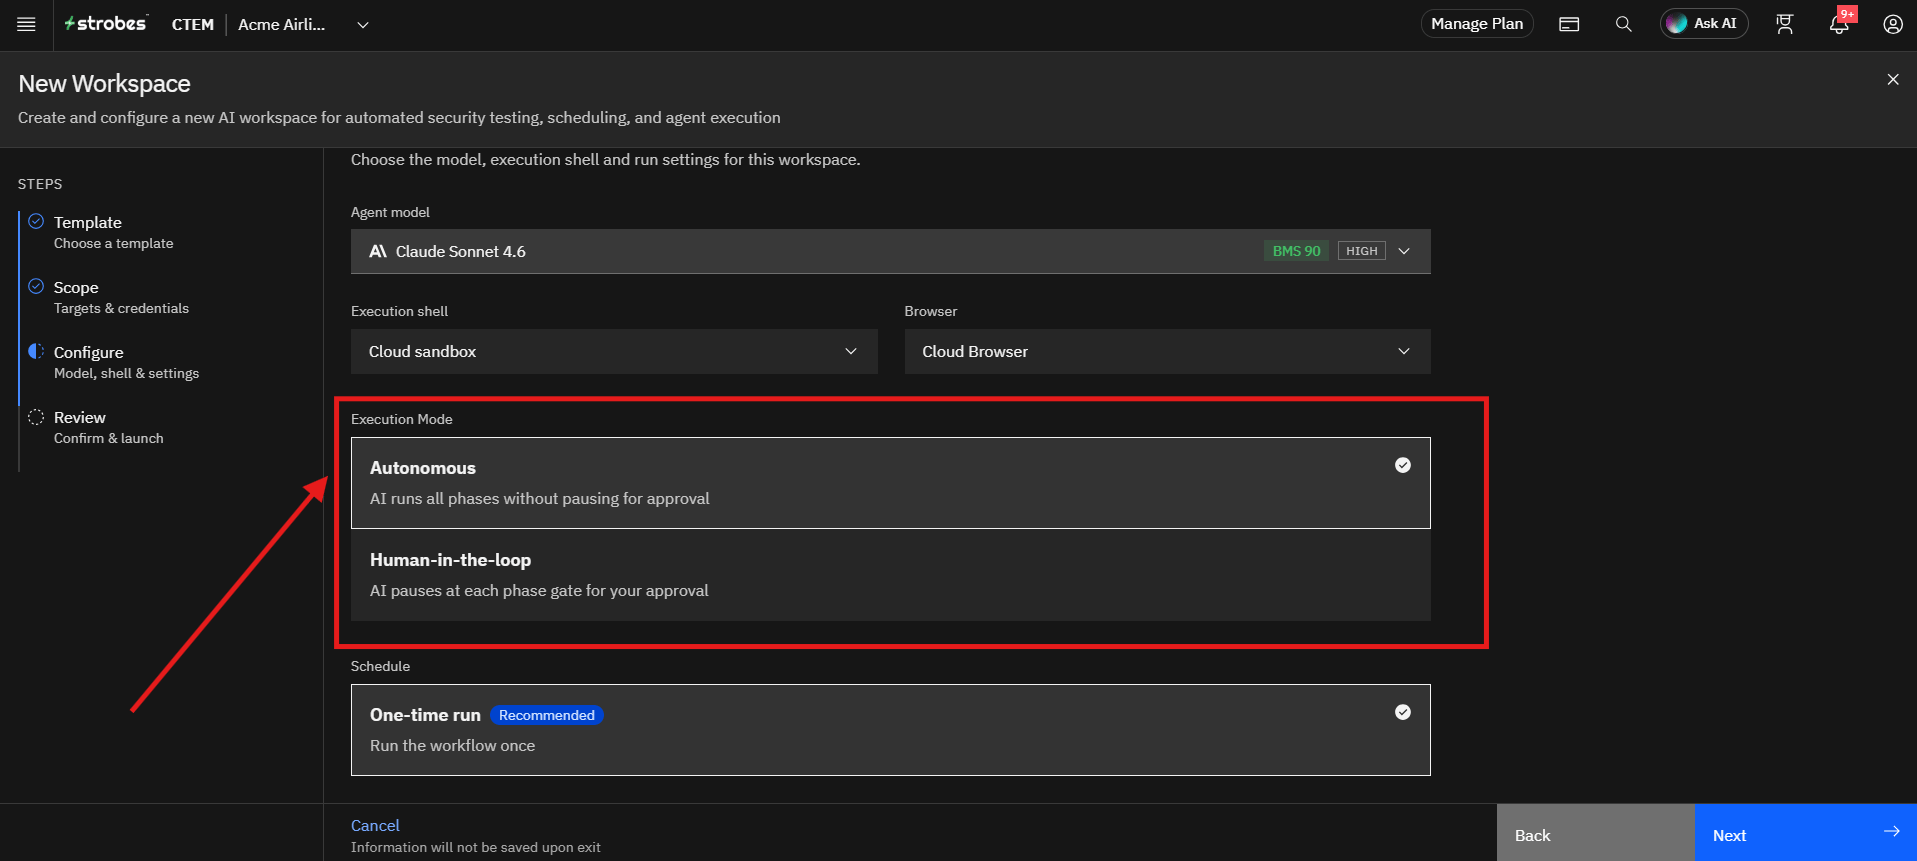Open the billing card icon
This screenshot has height=861, width=1917.
tap(1569, 24)
